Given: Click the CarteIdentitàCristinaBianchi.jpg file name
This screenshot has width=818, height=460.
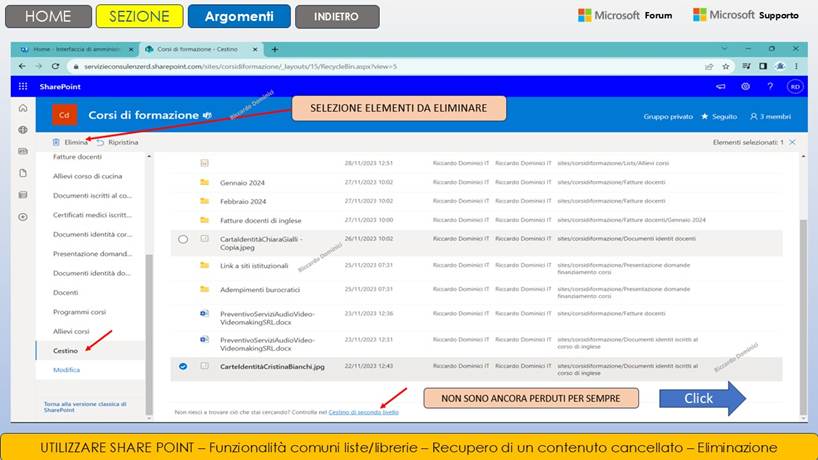Looking at the screenshot, I should pos(272,367).
